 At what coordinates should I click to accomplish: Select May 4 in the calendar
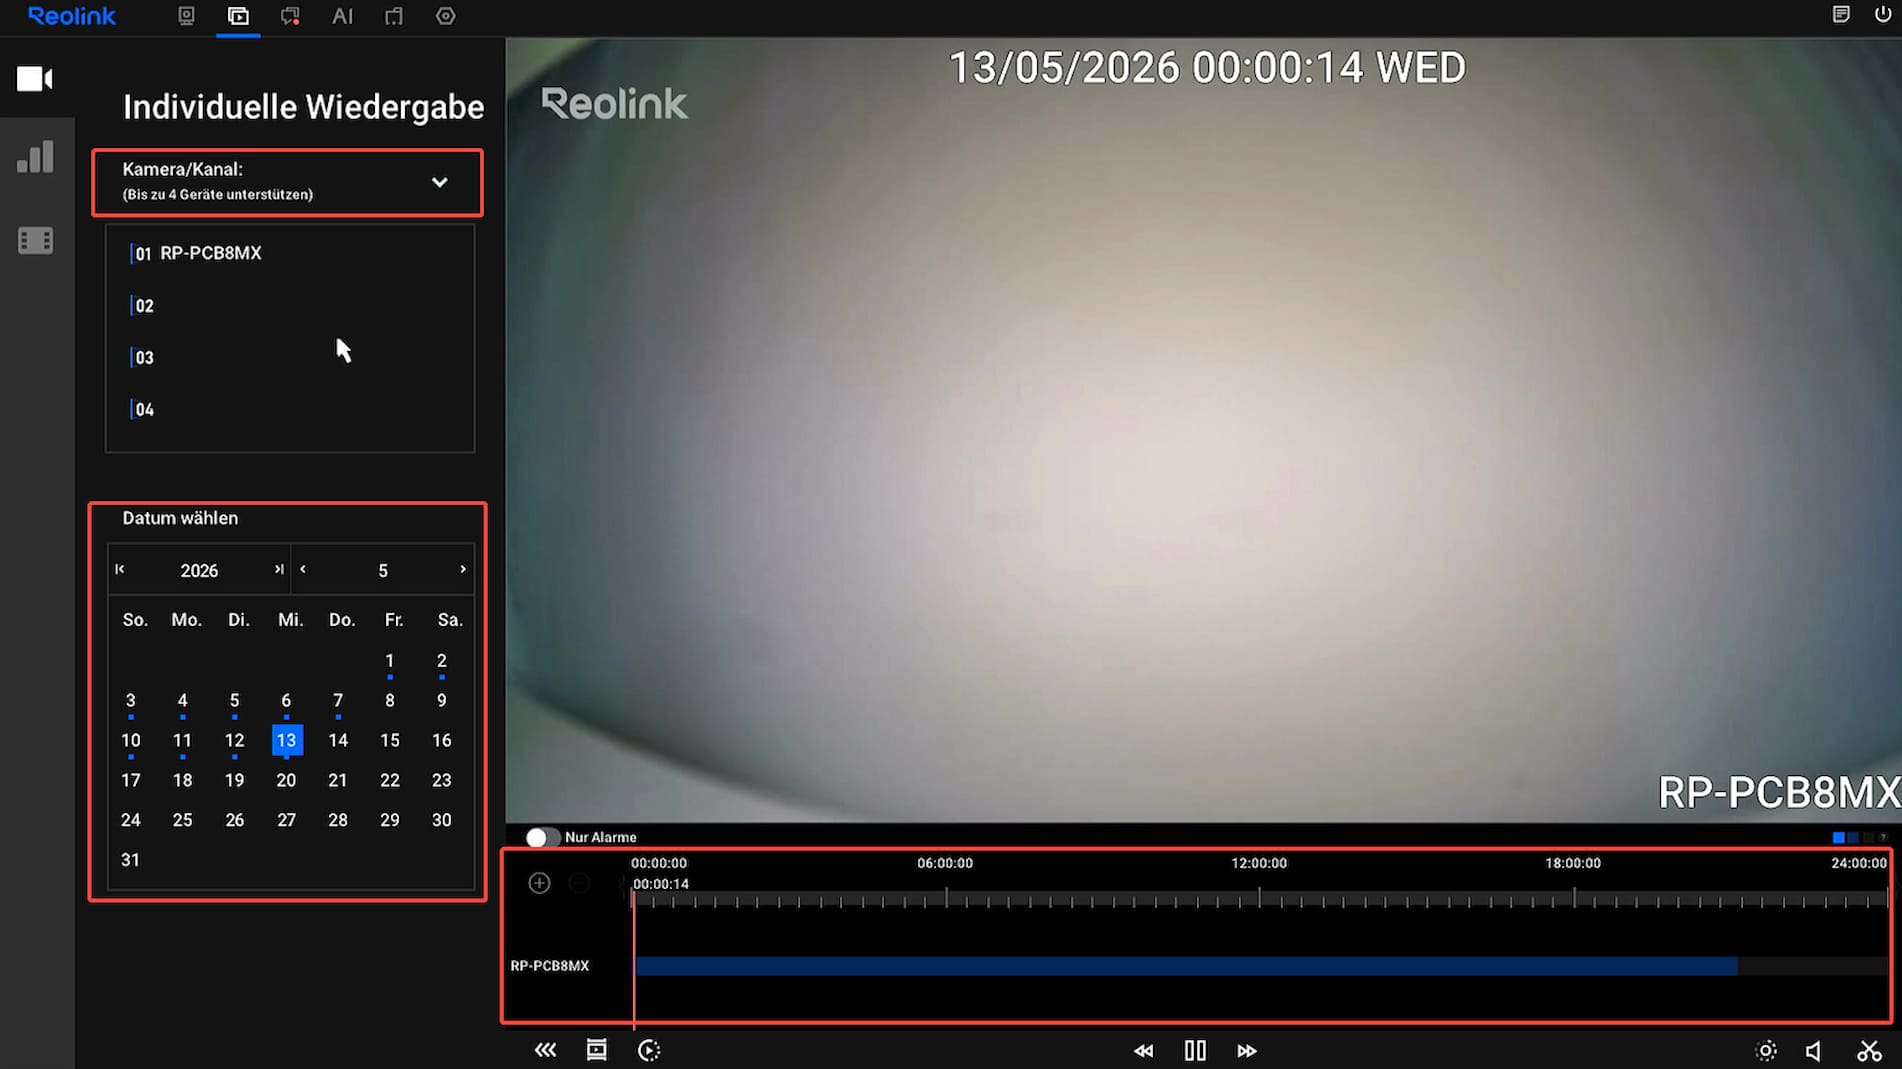tap(183, 701)
